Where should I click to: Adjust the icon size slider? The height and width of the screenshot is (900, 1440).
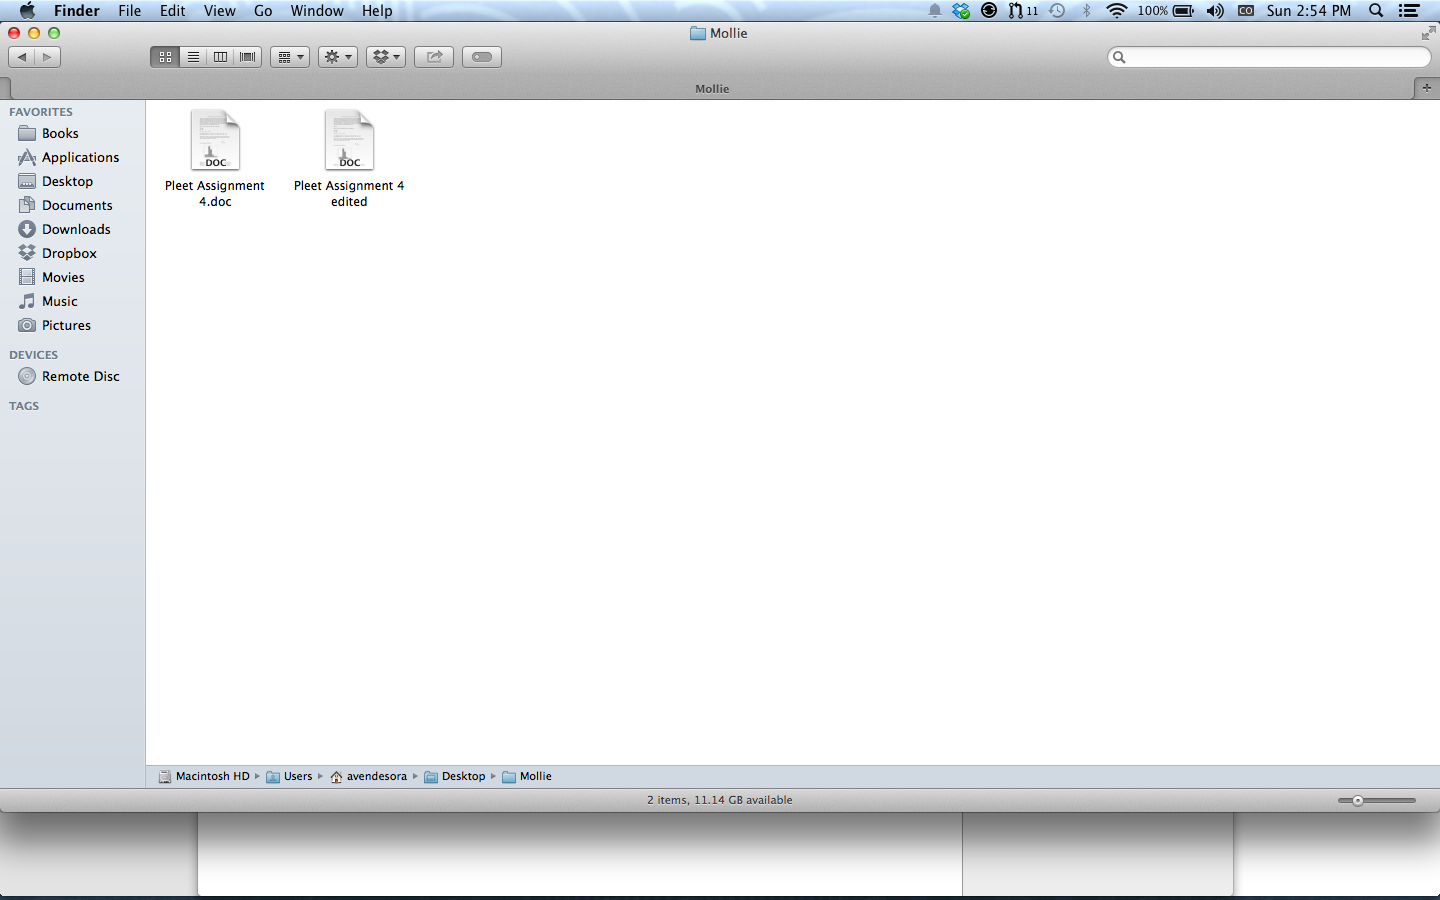(1358, 800)
